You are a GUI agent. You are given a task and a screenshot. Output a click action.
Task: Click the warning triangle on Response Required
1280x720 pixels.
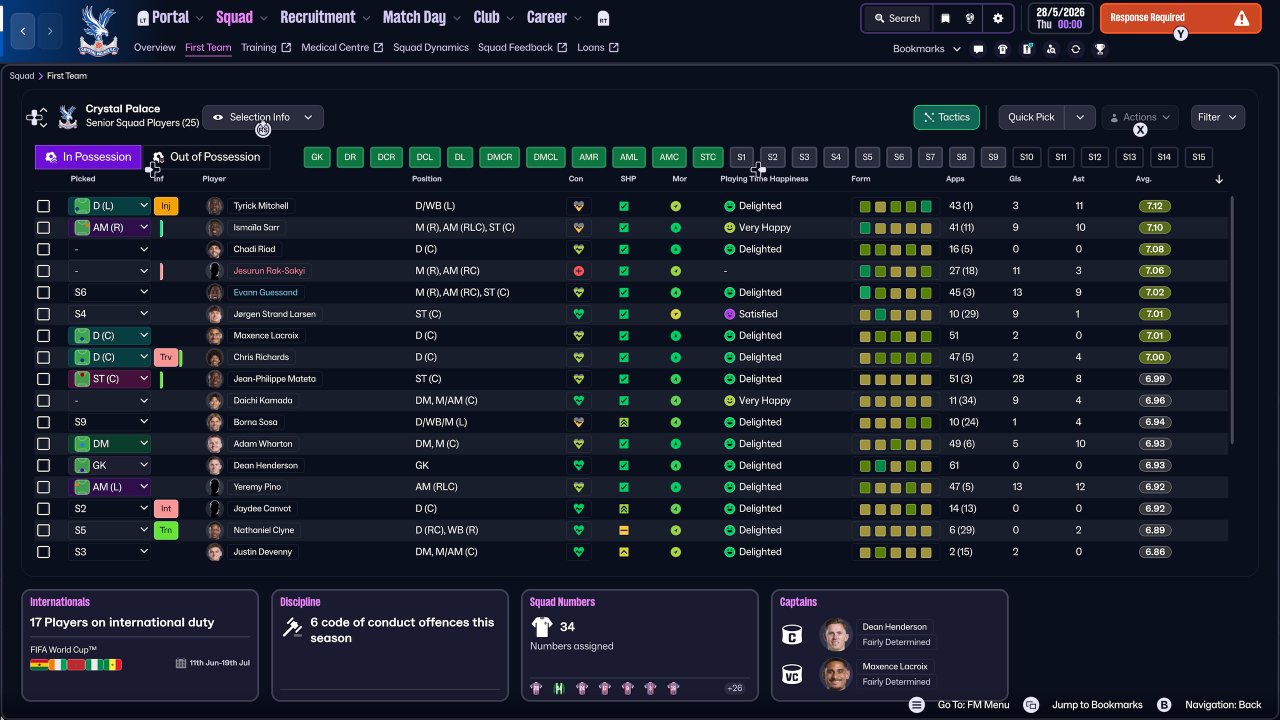(1242, 18)
